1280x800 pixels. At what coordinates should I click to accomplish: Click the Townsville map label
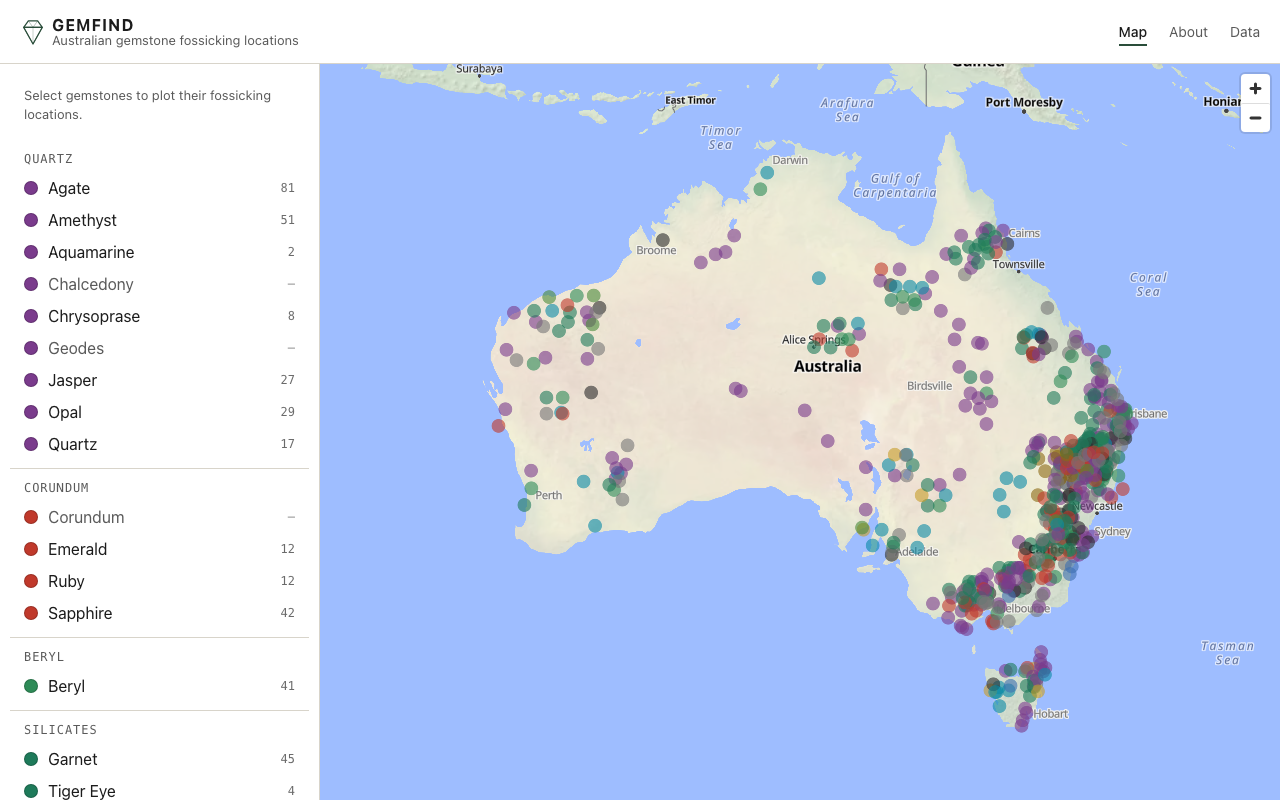(1019, 264)
